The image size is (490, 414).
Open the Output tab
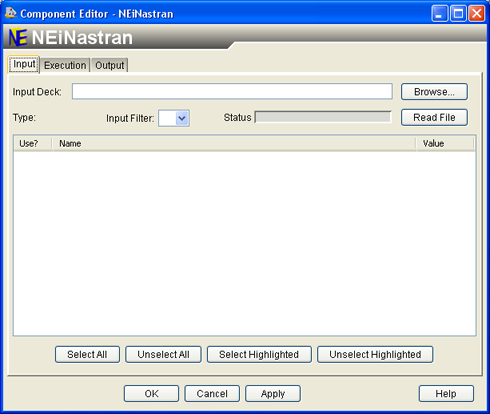(110, 65)
